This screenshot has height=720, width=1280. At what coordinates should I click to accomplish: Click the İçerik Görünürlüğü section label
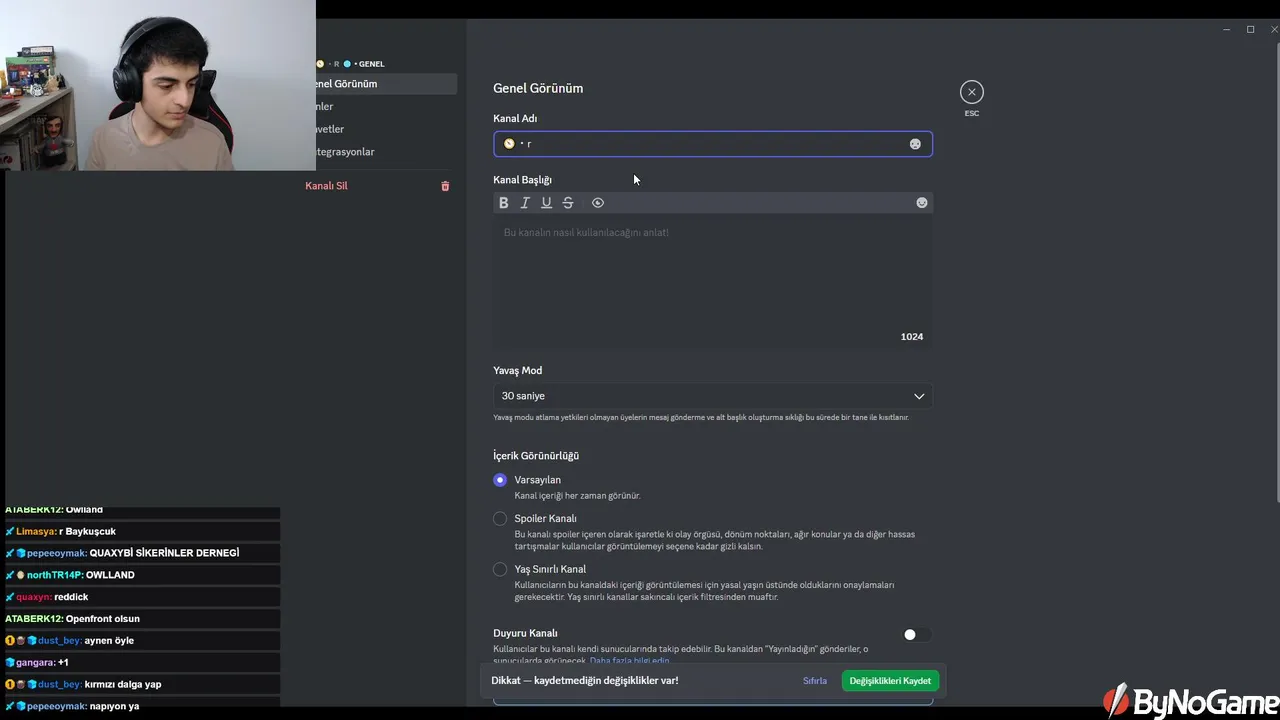[536, 456]
